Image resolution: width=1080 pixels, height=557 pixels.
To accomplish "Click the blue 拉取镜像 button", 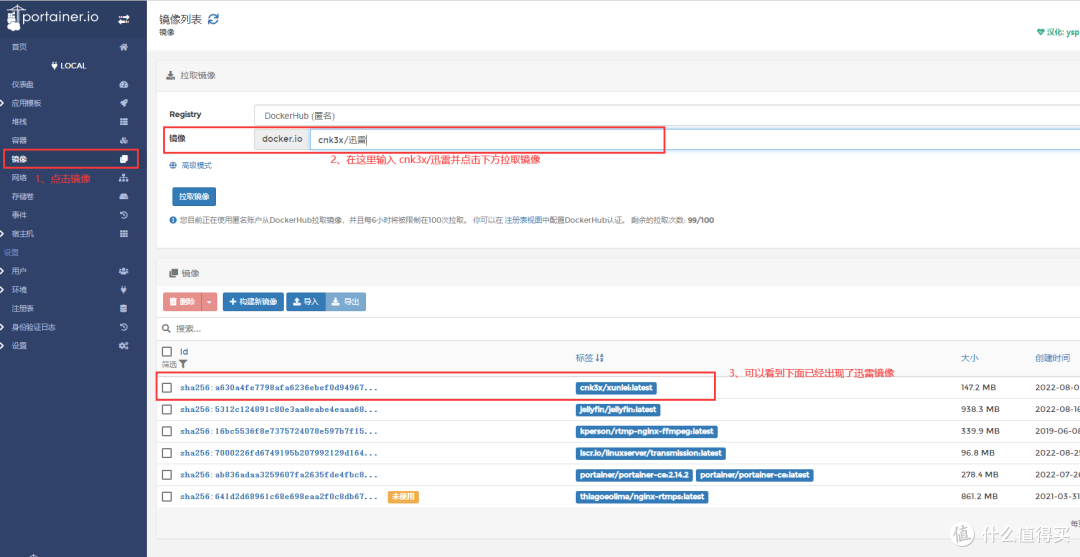I will coord(194,196).
